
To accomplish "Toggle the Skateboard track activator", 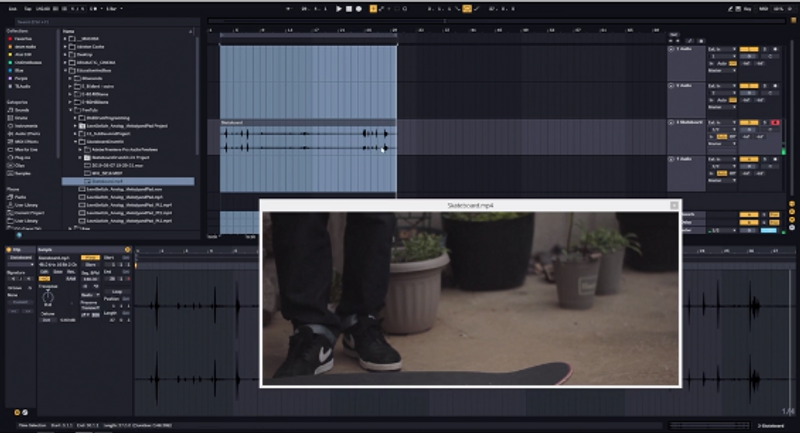I will pyautogui.click(x=749, y=123).
